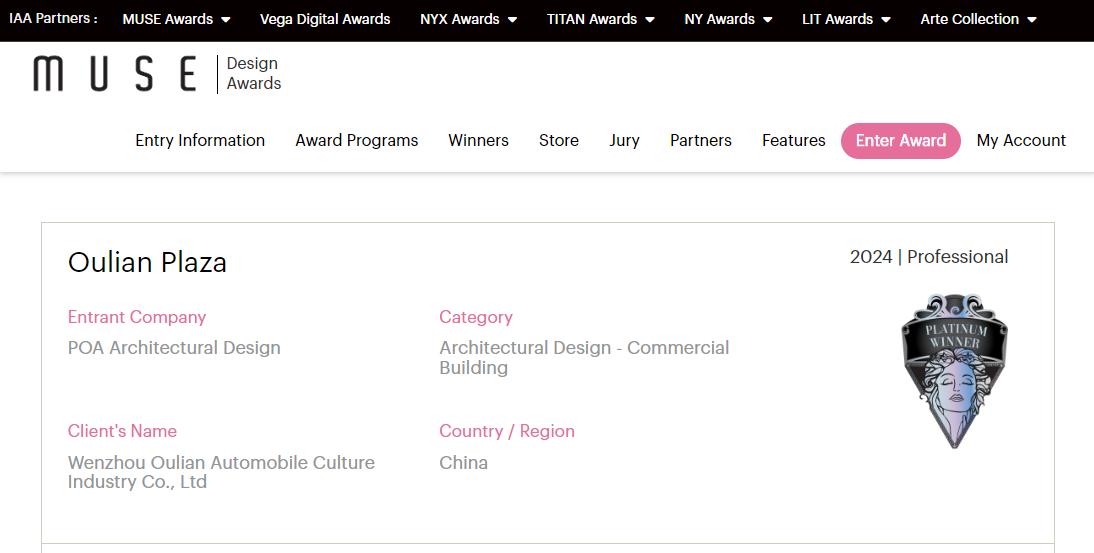Click the Category heading
This screenshot has height=553, width=1094.
pyautogui.click(x=476, y=317)
